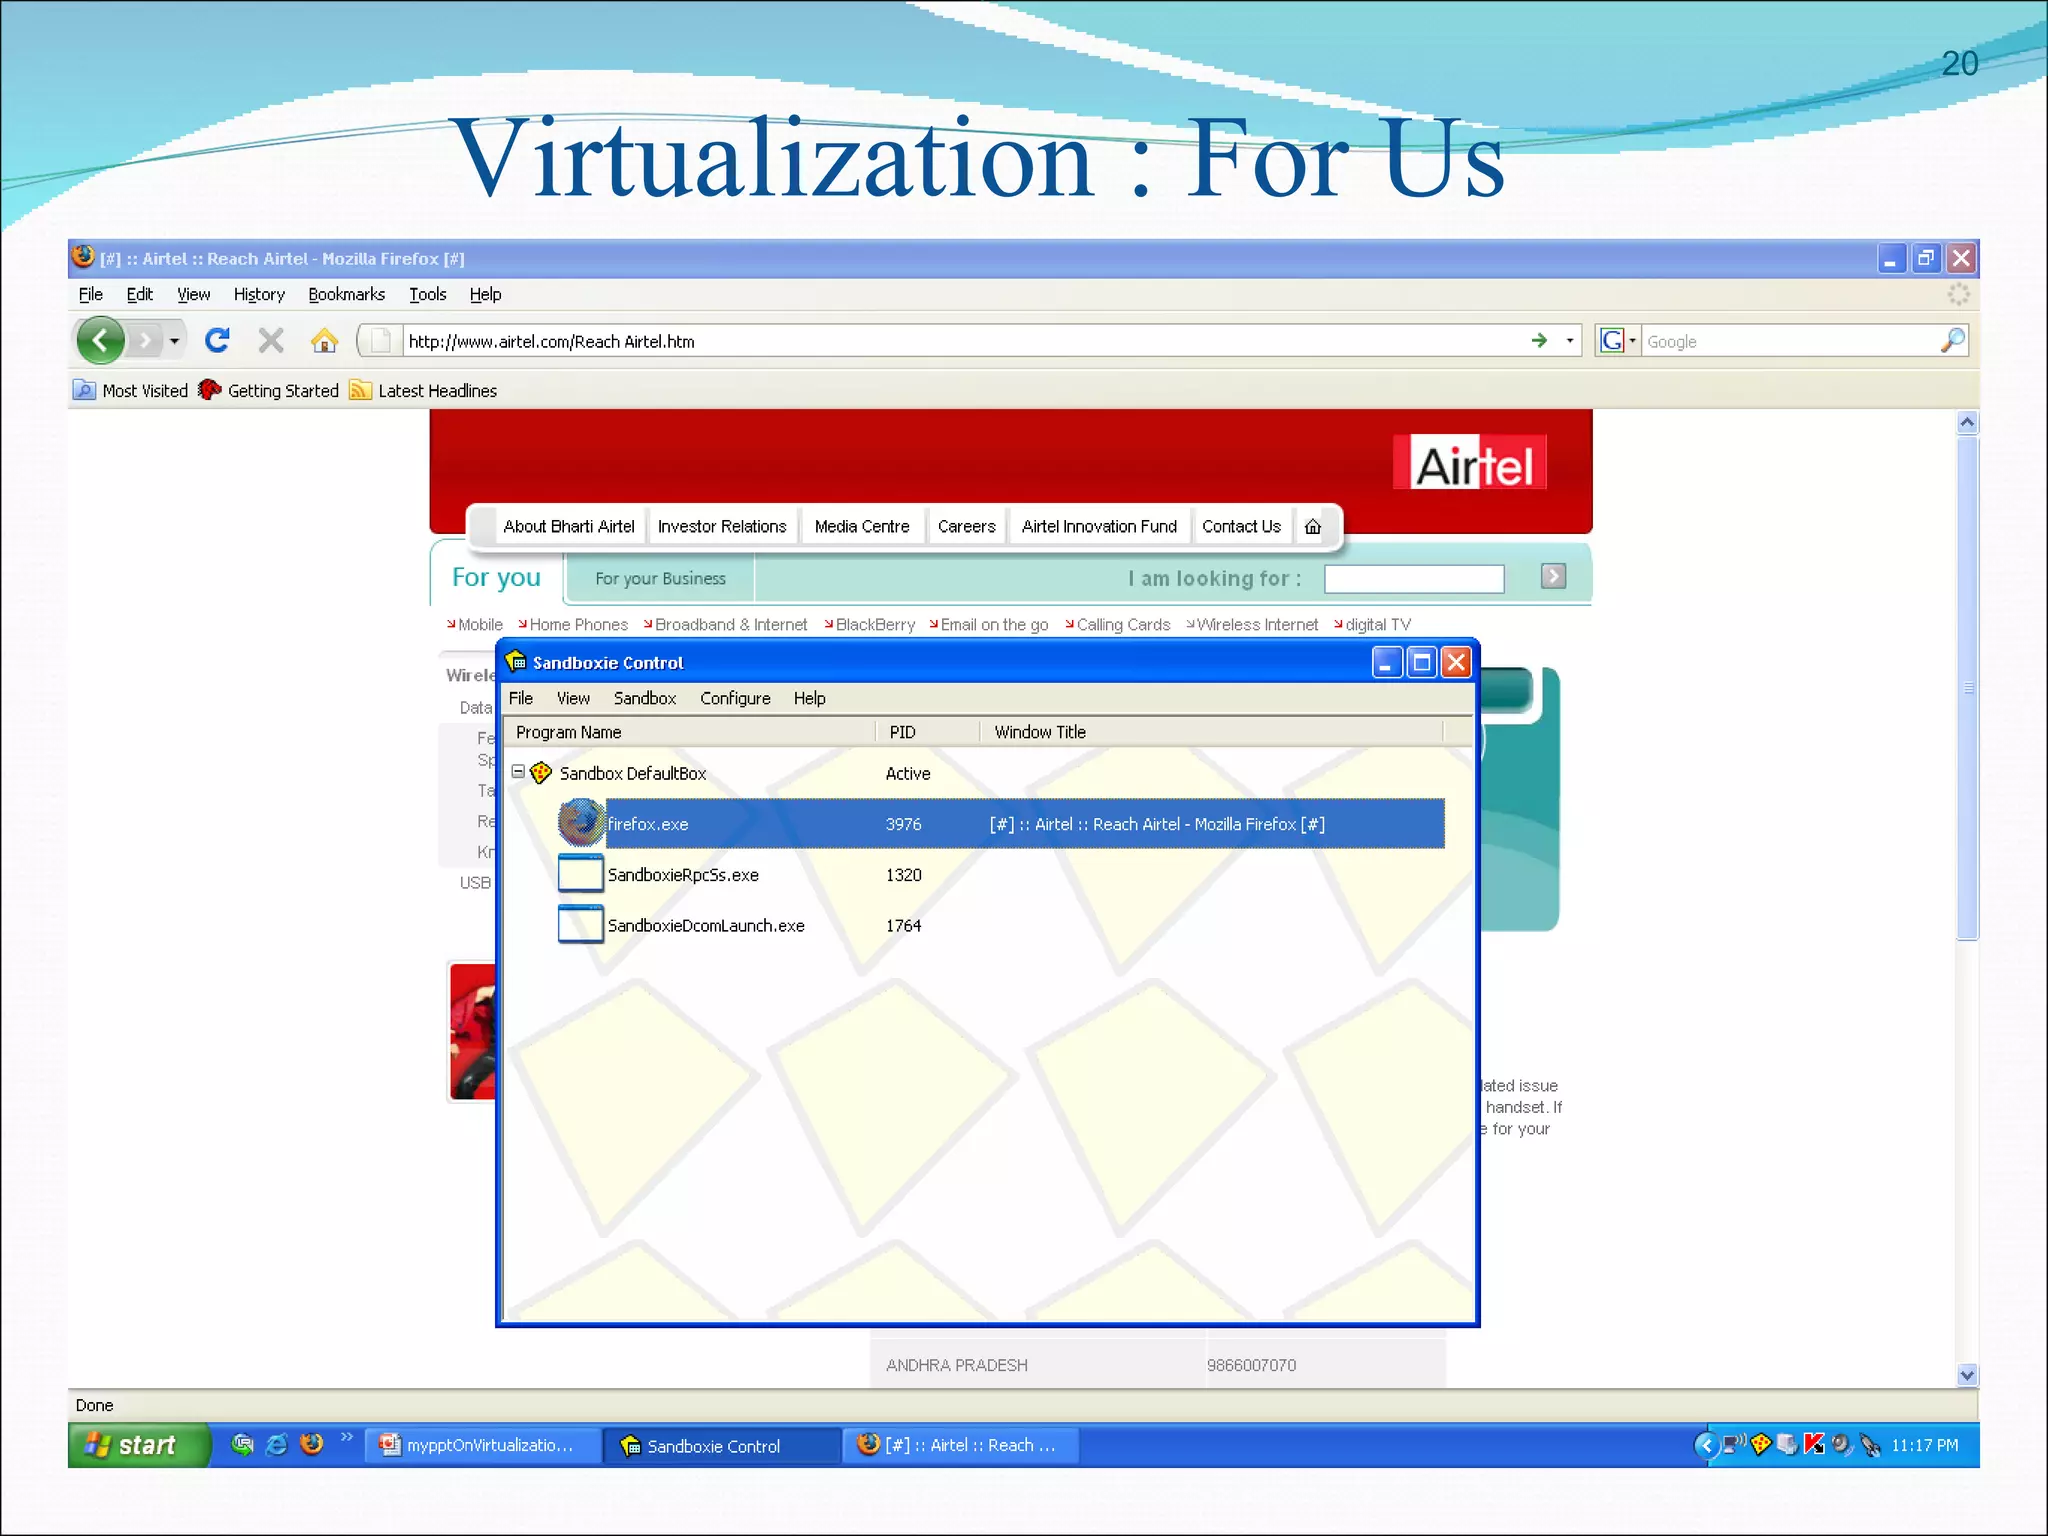
Task: Open Sandboxie Control Help menu
Action: click(x=809, y=698)
